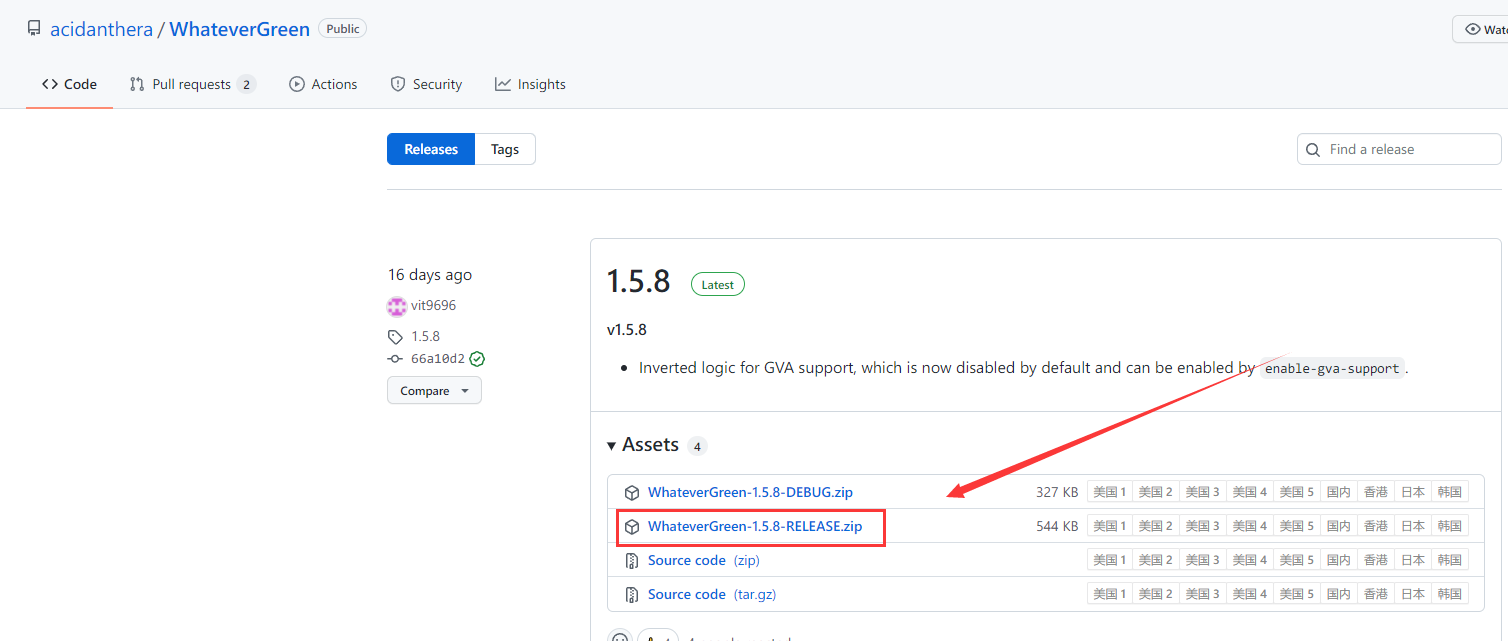Click the 香港 mirror for the RELEASE zip
1508x641 pixels.
(1376, 526)
